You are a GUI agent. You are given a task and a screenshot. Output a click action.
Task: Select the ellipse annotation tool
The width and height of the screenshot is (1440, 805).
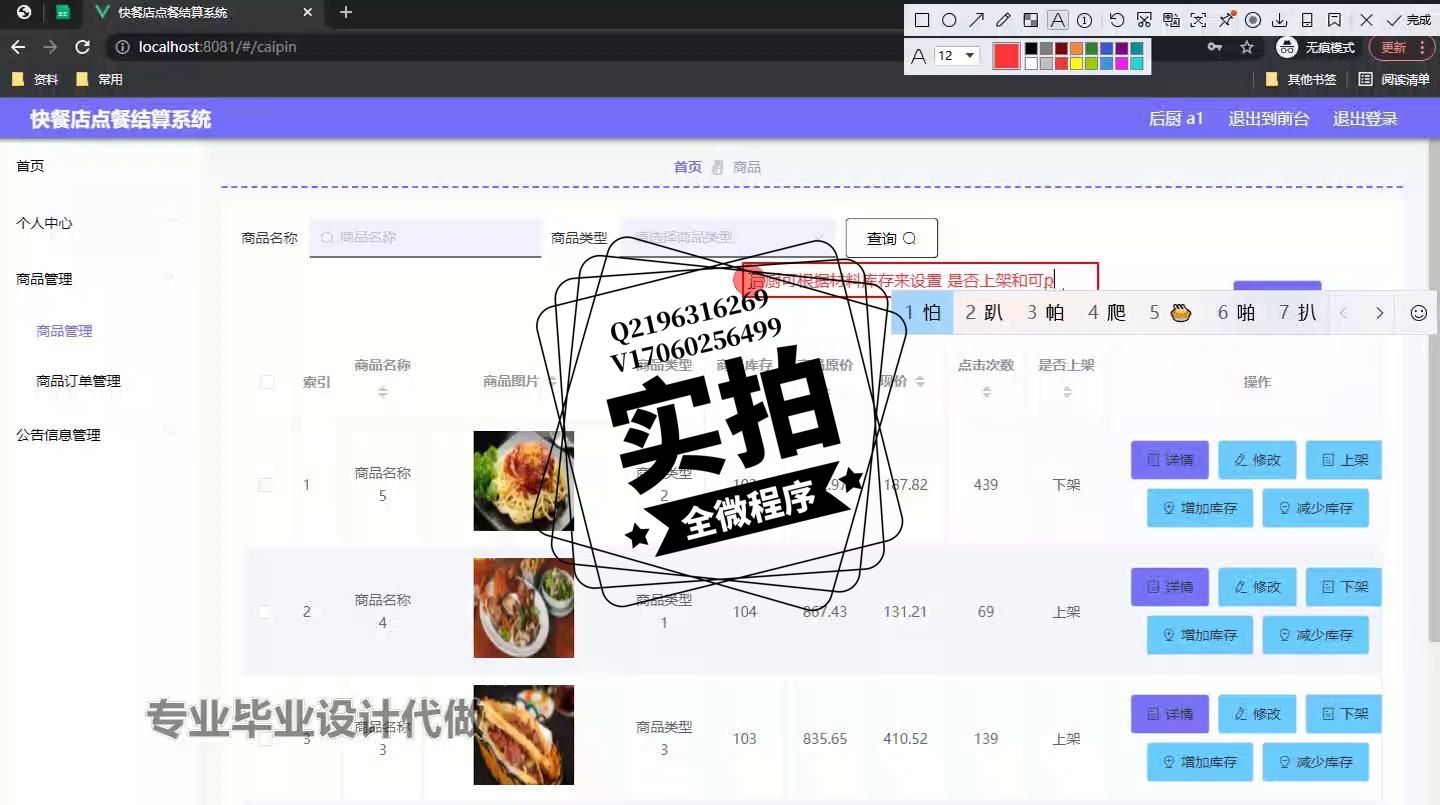coord(949,20)
